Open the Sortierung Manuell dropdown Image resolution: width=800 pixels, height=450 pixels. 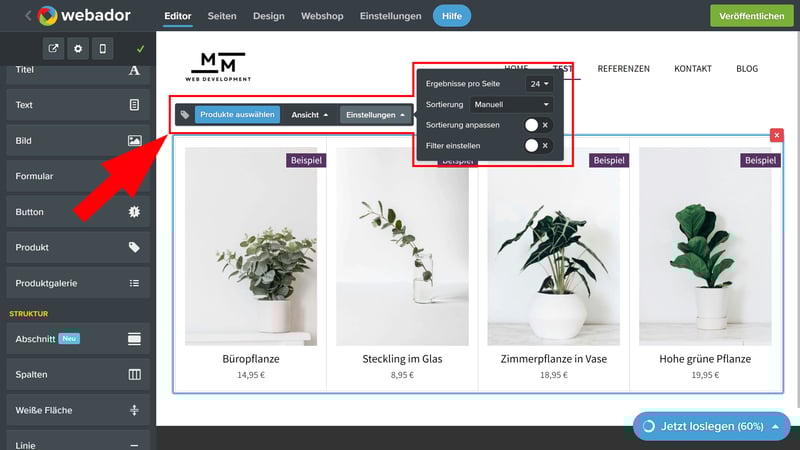coord(511,105)
